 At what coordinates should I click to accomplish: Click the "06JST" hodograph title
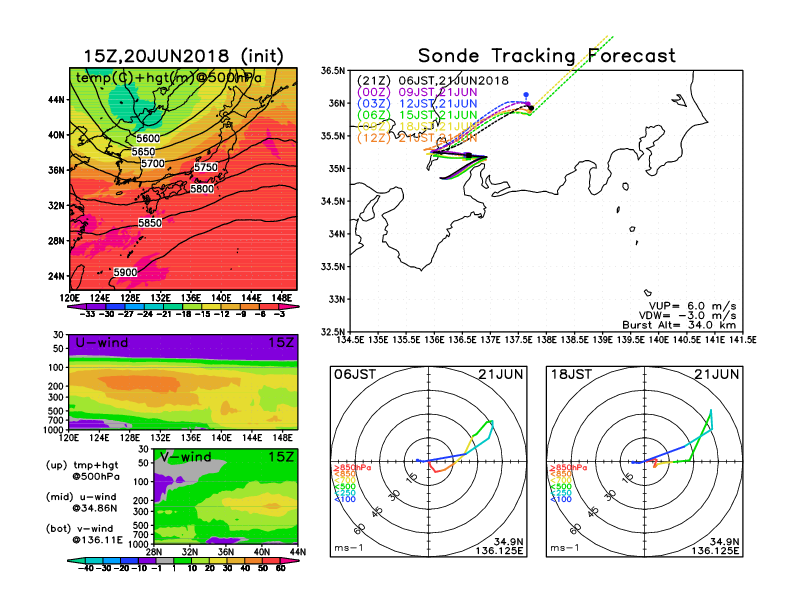(355, 375)
